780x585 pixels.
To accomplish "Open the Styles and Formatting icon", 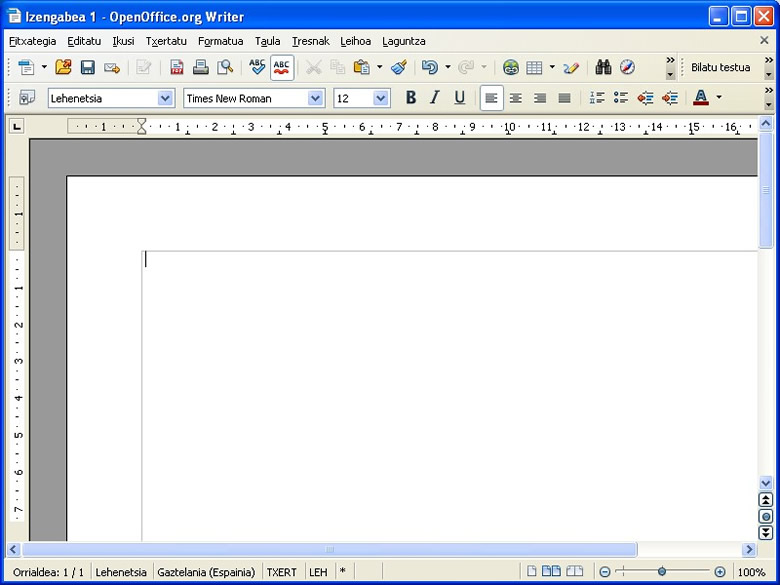I will pos(27,97).
